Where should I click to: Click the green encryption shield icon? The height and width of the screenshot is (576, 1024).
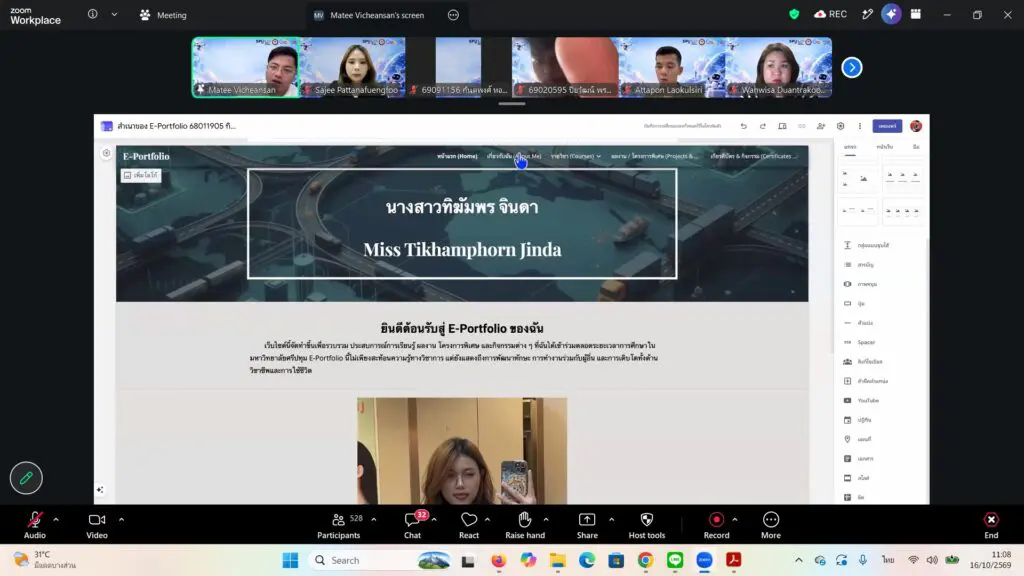[794, 14]
